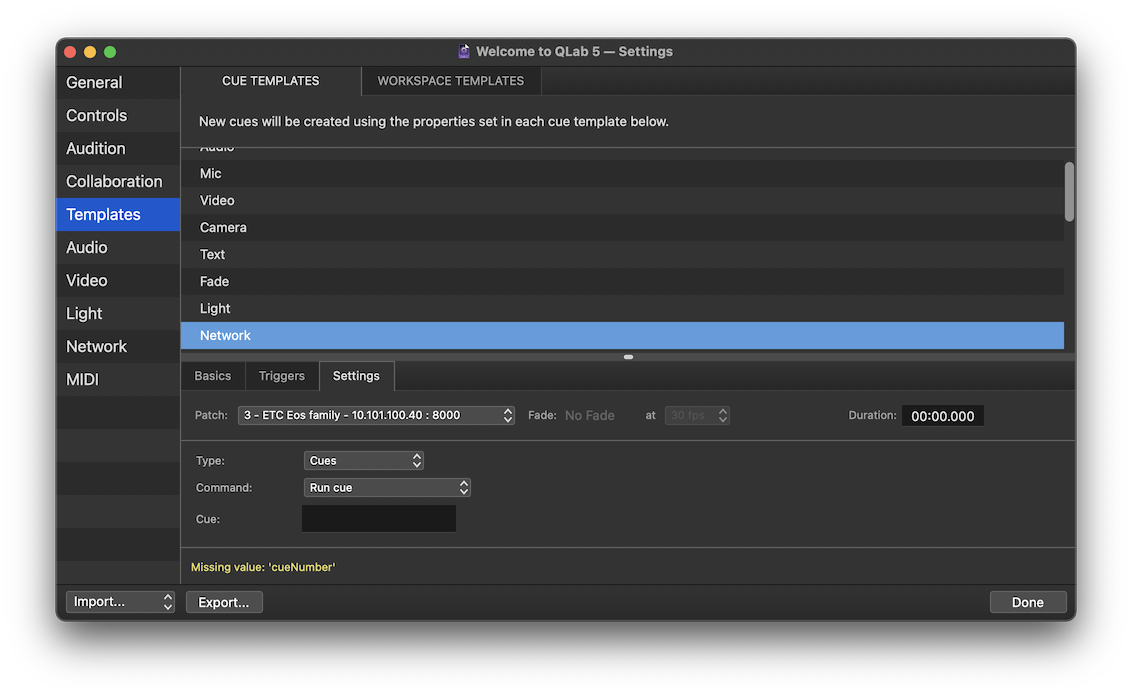Expand the Type dropdown showing Cues

click(x=363, y=461)
